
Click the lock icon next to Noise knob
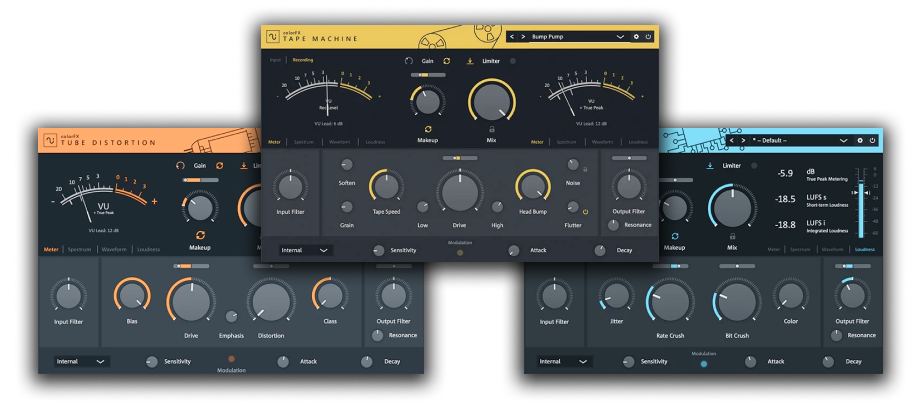(x=585, y=169)
